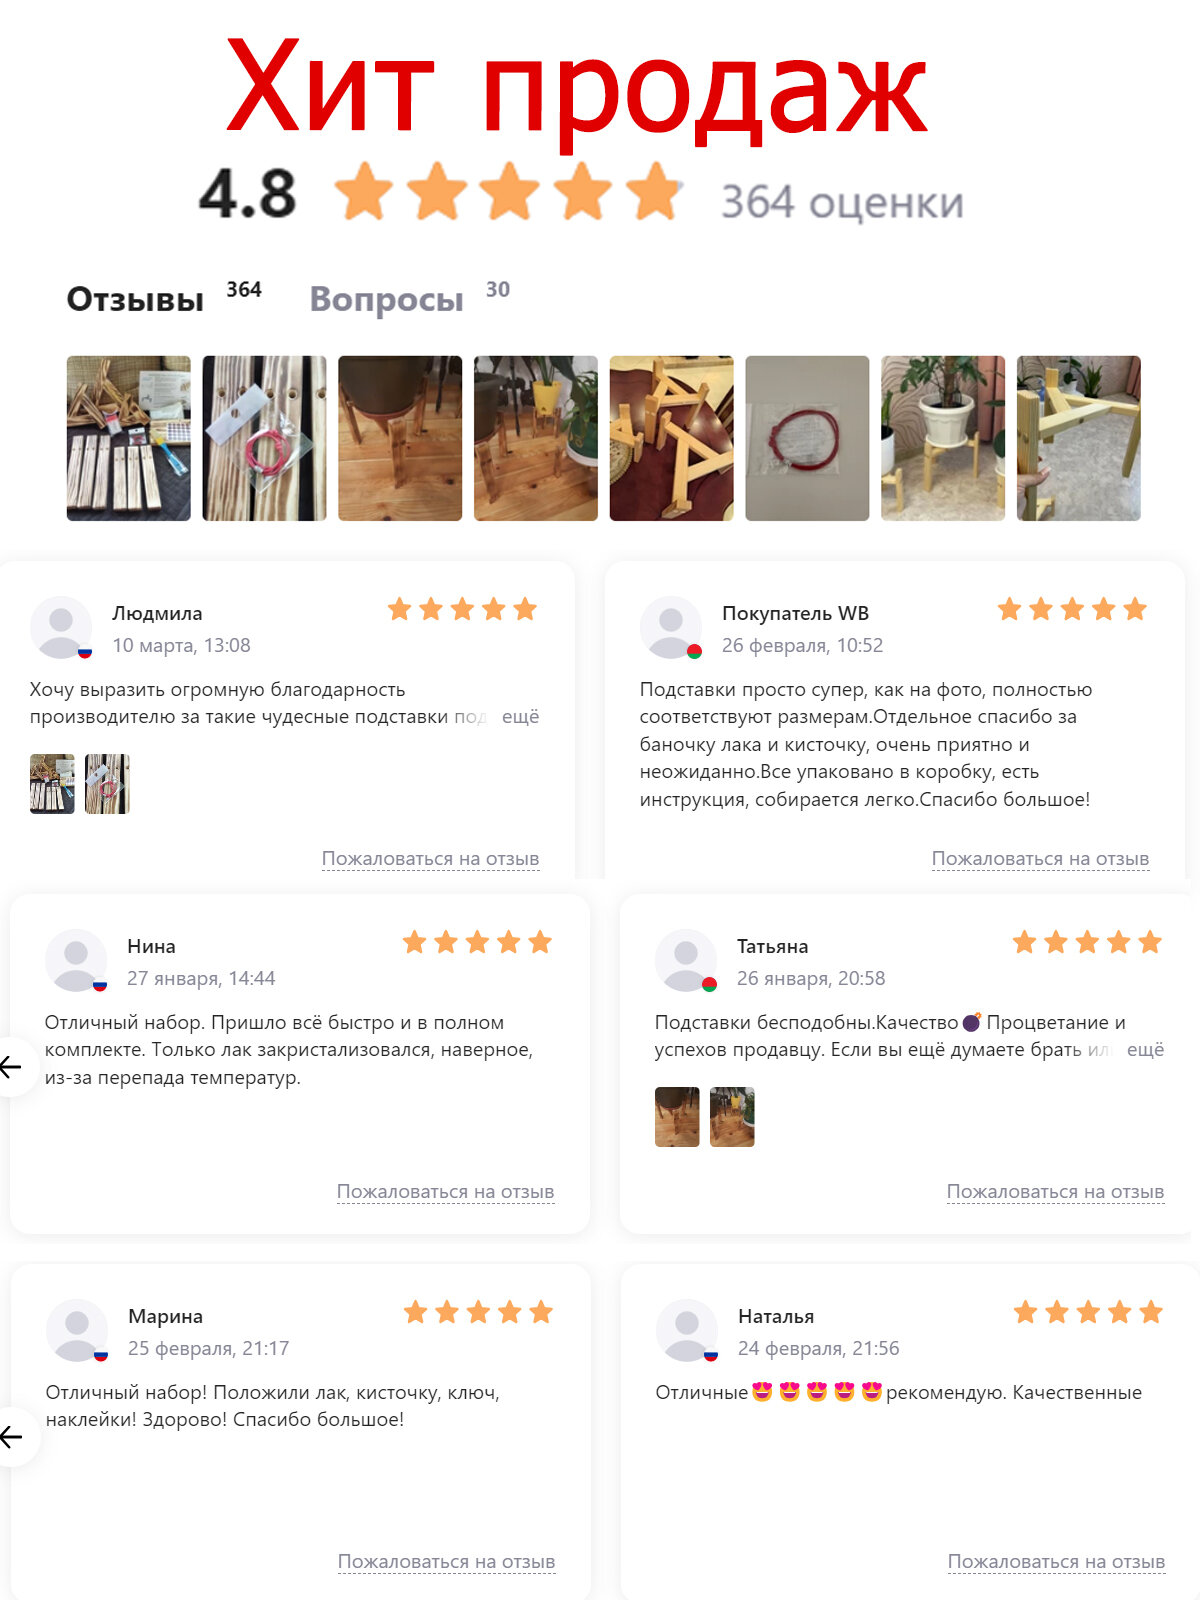
Task: Click Людмила's user avatar icon
Action: tap(61, 627)
